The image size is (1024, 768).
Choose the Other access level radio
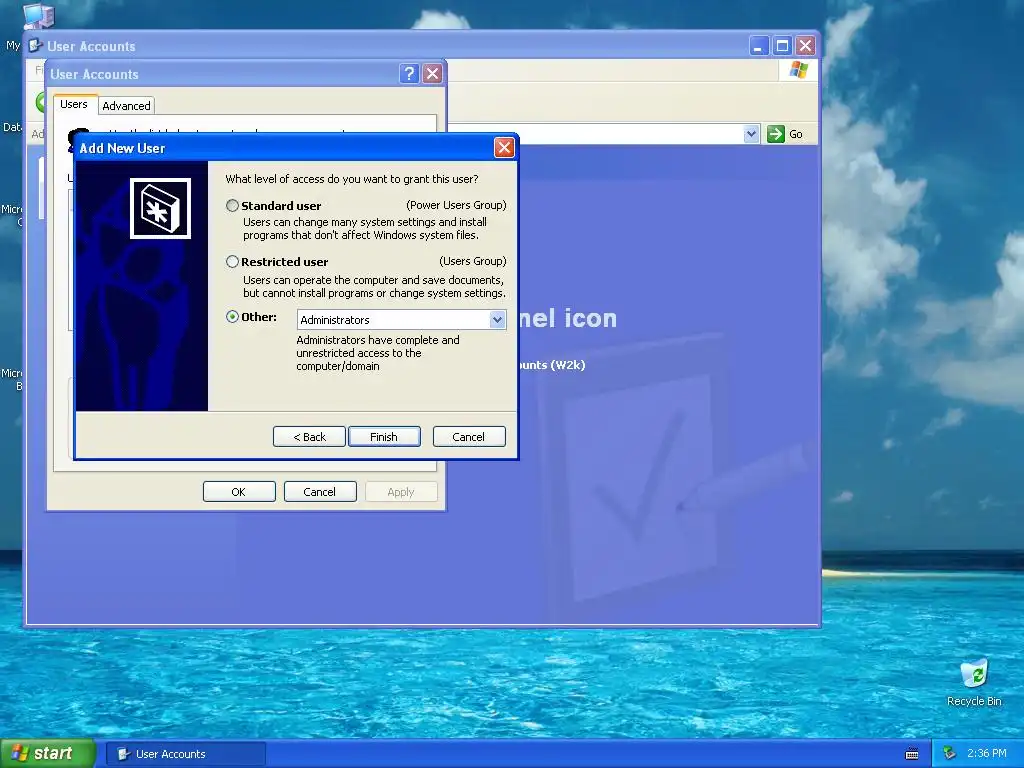coord(232,317)
